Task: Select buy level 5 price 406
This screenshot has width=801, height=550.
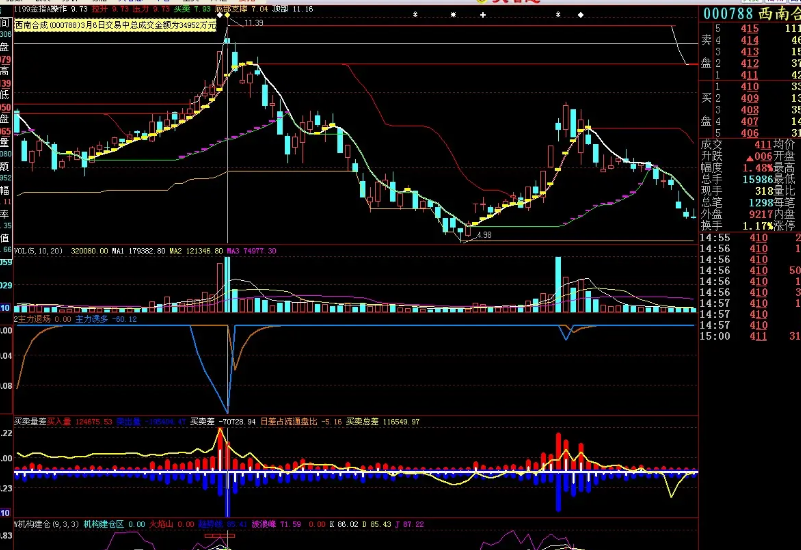Action: tap(749, 133)
